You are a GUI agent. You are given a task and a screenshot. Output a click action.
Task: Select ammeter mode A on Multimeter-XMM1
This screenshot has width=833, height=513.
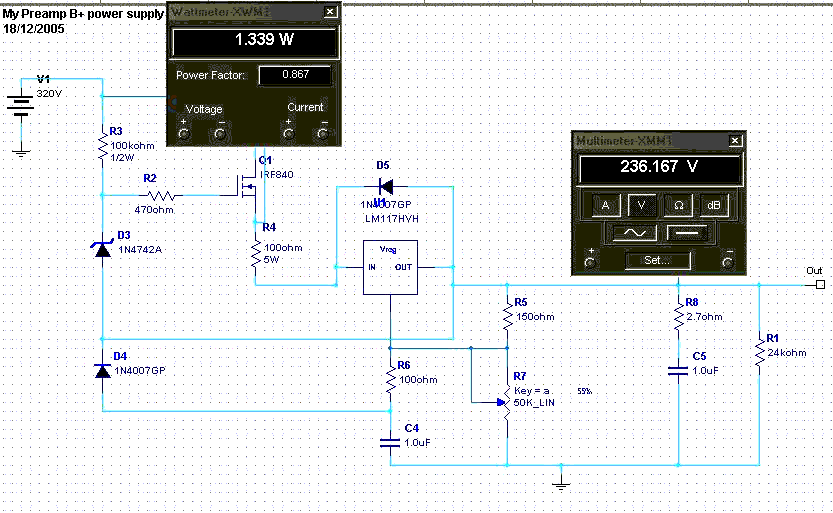(605, 205)
